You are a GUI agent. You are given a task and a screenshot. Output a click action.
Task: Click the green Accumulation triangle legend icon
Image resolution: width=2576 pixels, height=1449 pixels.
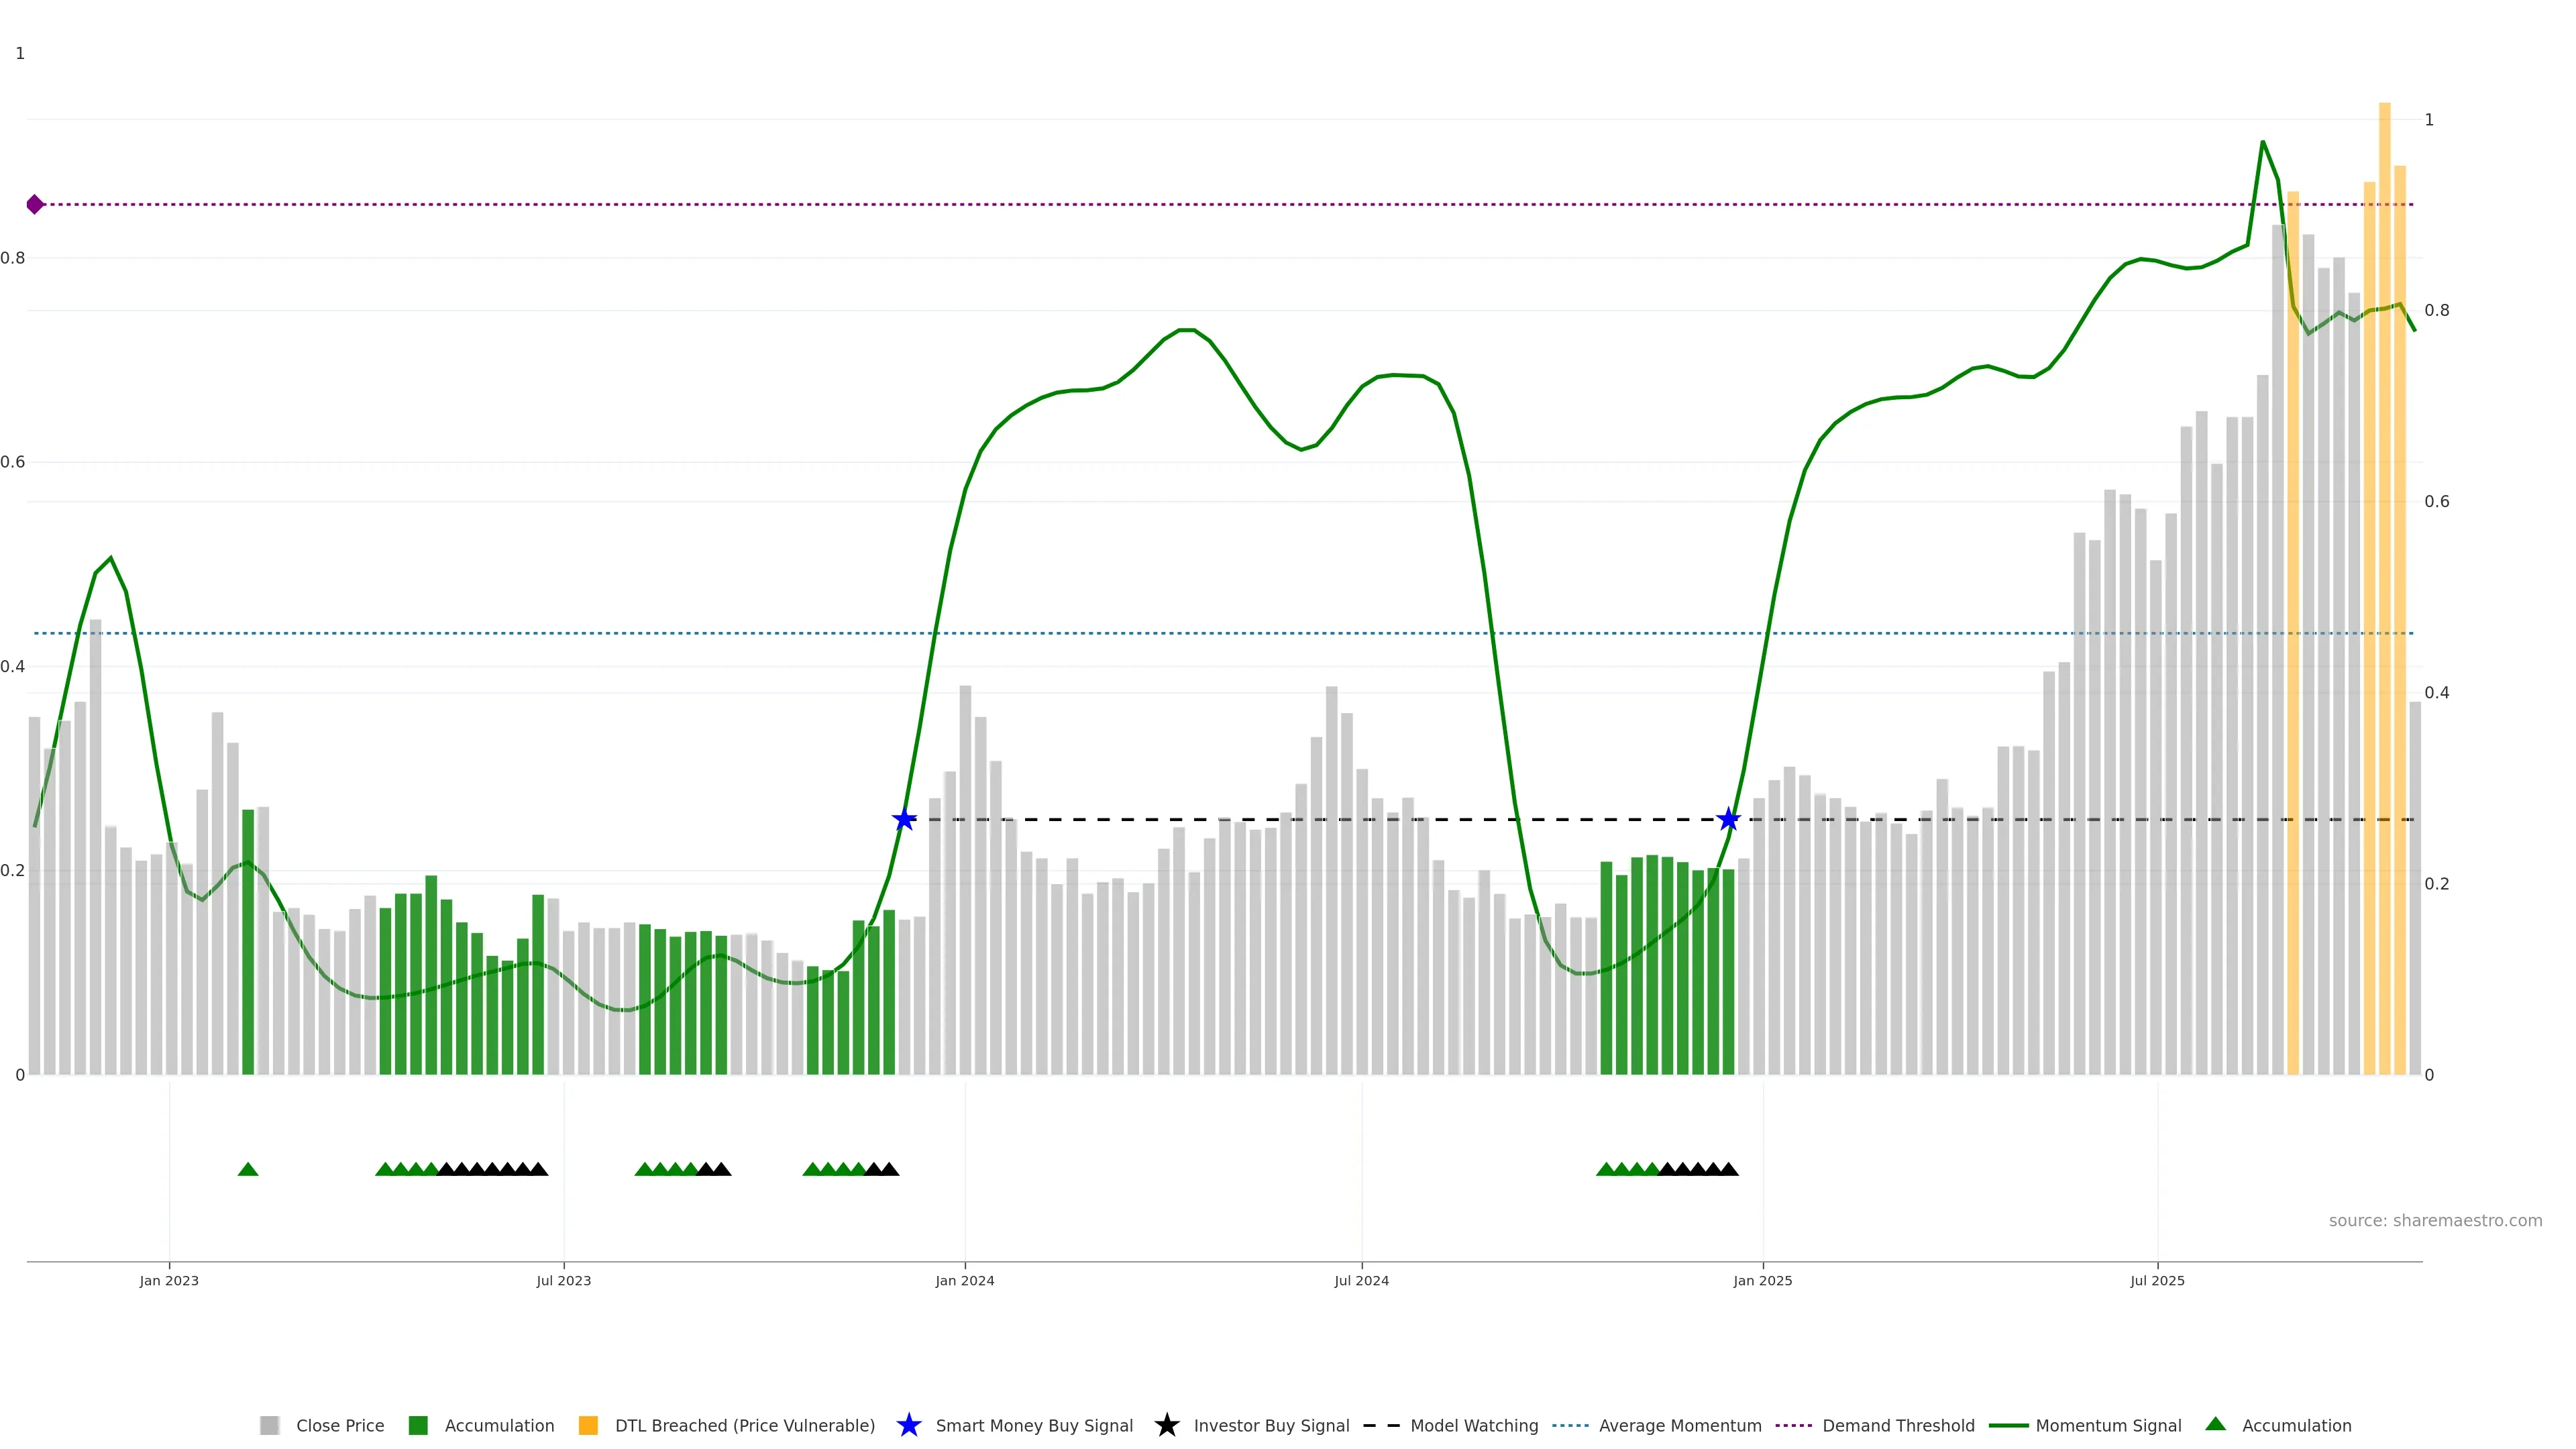[2215, 1424]
